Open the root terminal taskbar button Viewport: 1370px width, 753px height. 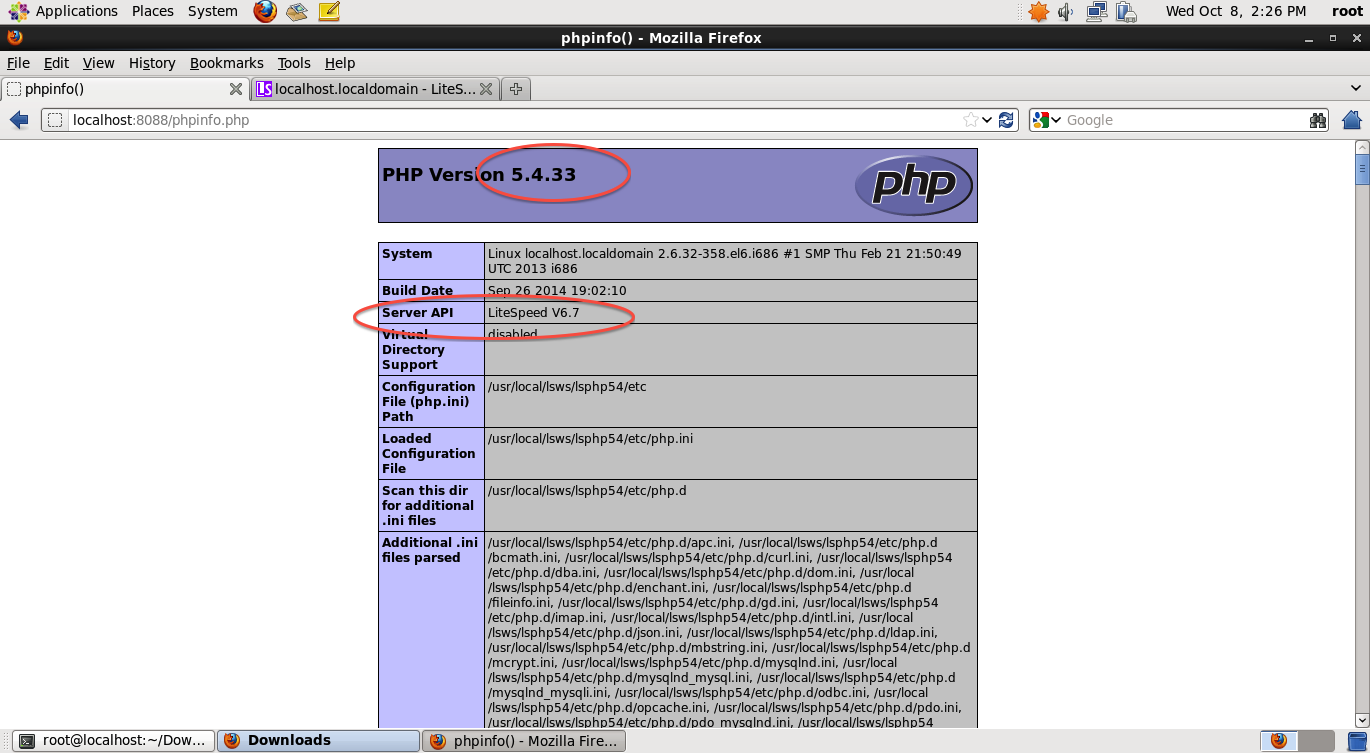[114, 741]
